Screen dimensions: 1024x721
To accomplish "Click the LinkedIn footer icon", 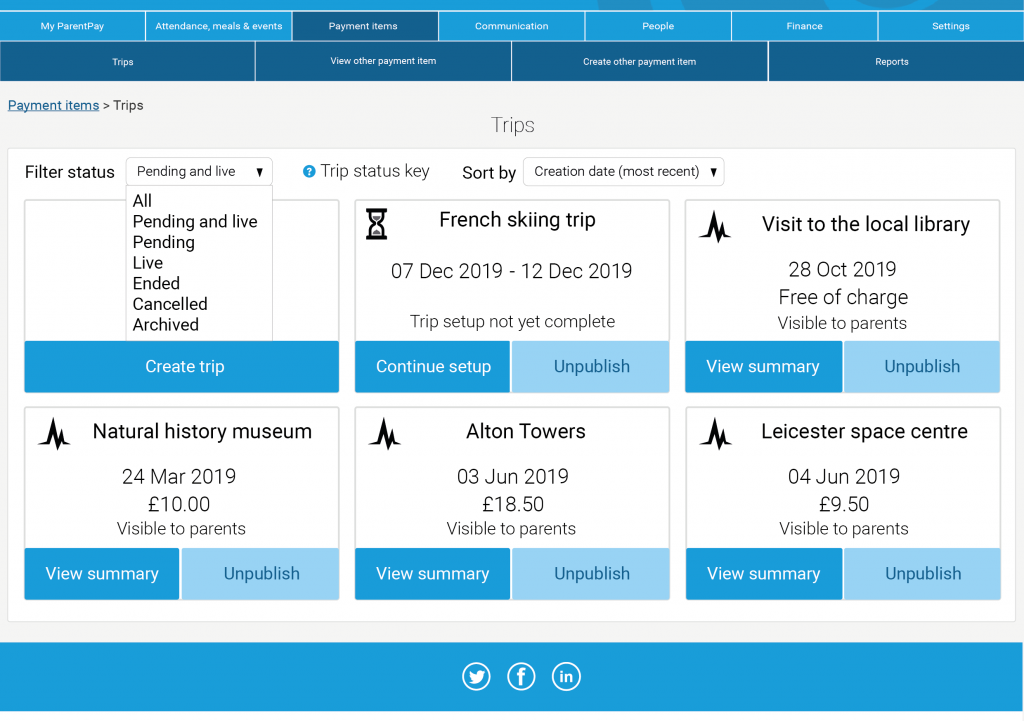I will 566,677.
